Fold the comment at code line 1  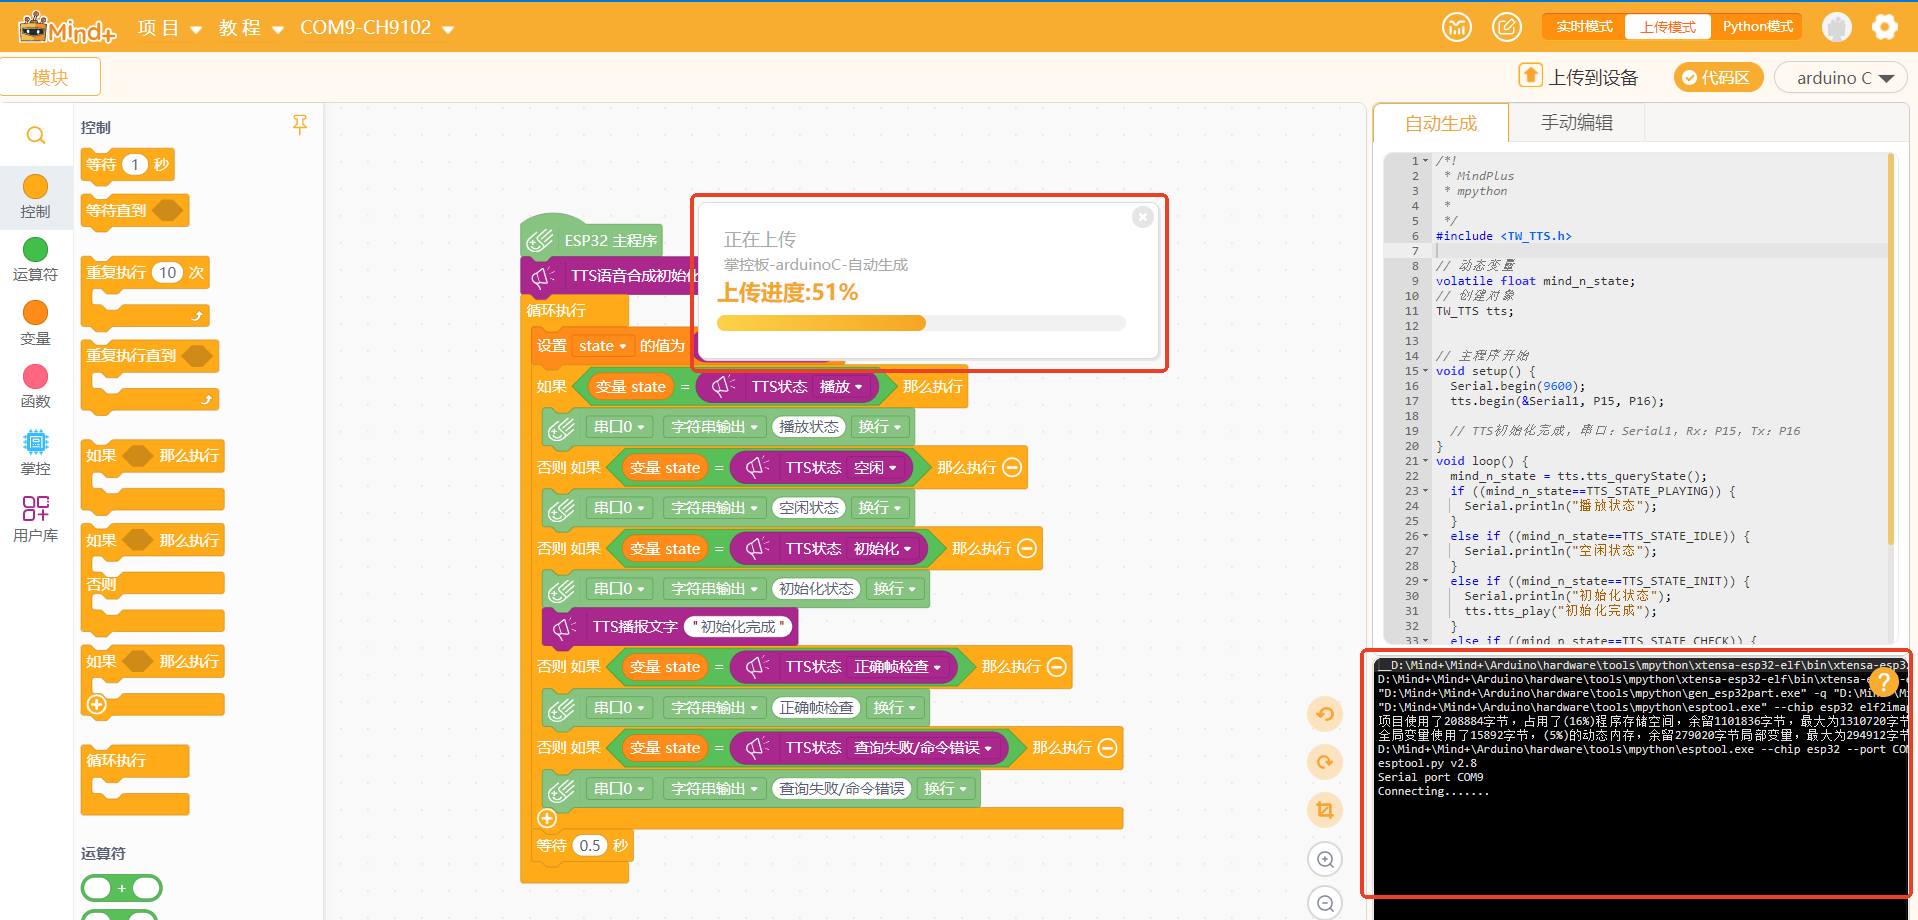tap(1426, 161)
